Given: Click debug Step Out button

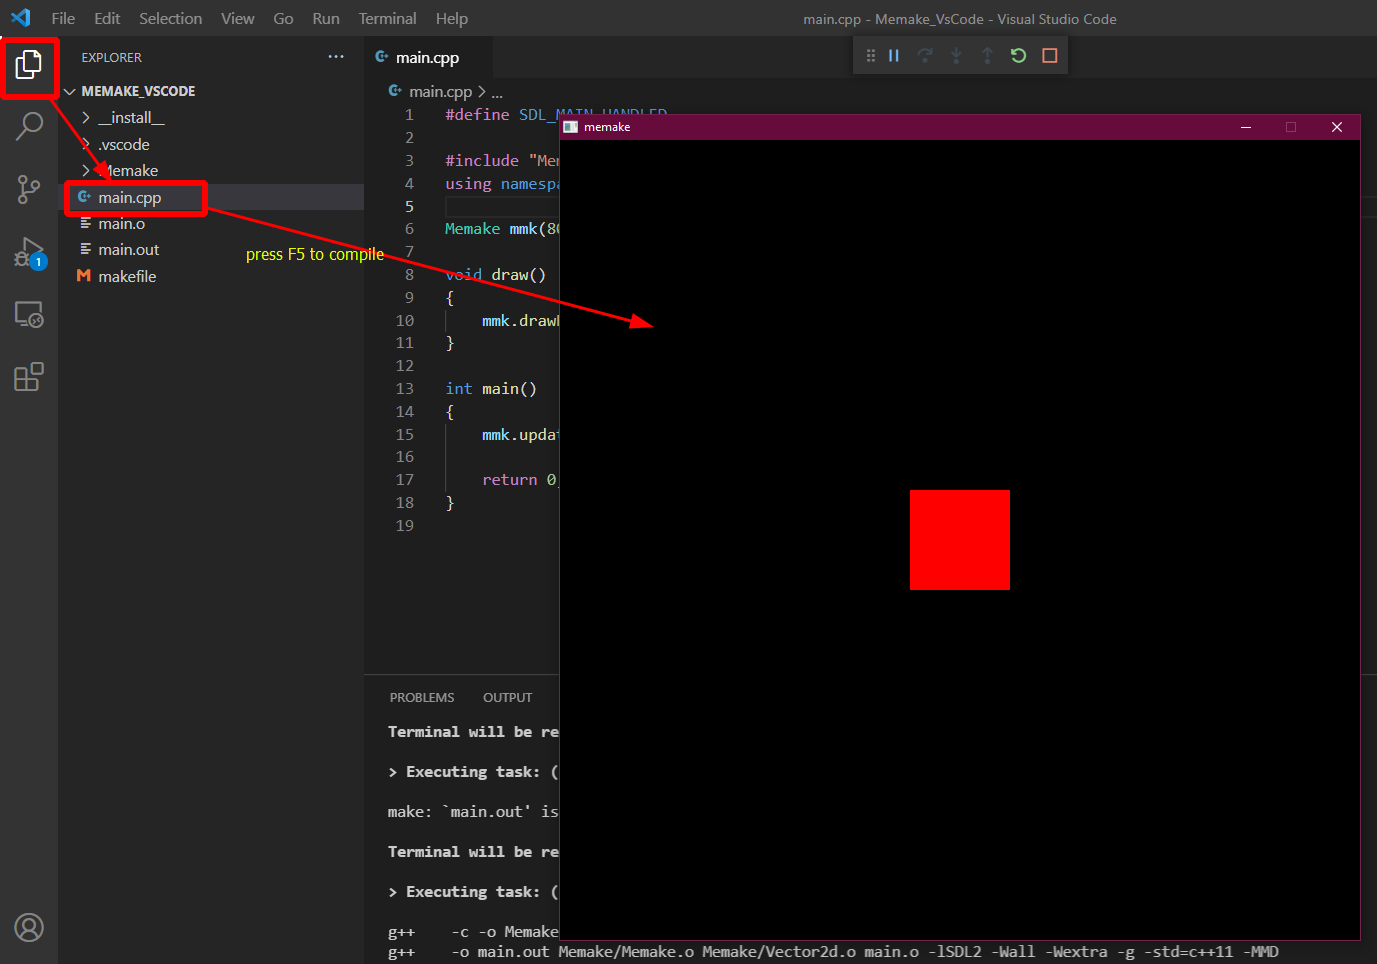Looking at the screenshot, I should pyautogui.click(x=987, y=56).
